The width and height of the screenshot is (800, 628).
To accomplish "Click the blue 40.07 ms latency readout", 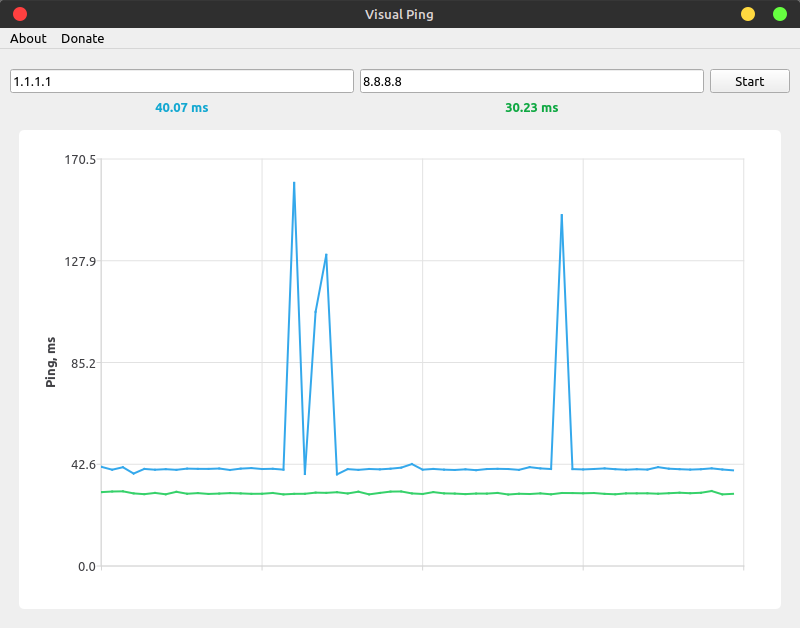I will (x=181, y=107).
